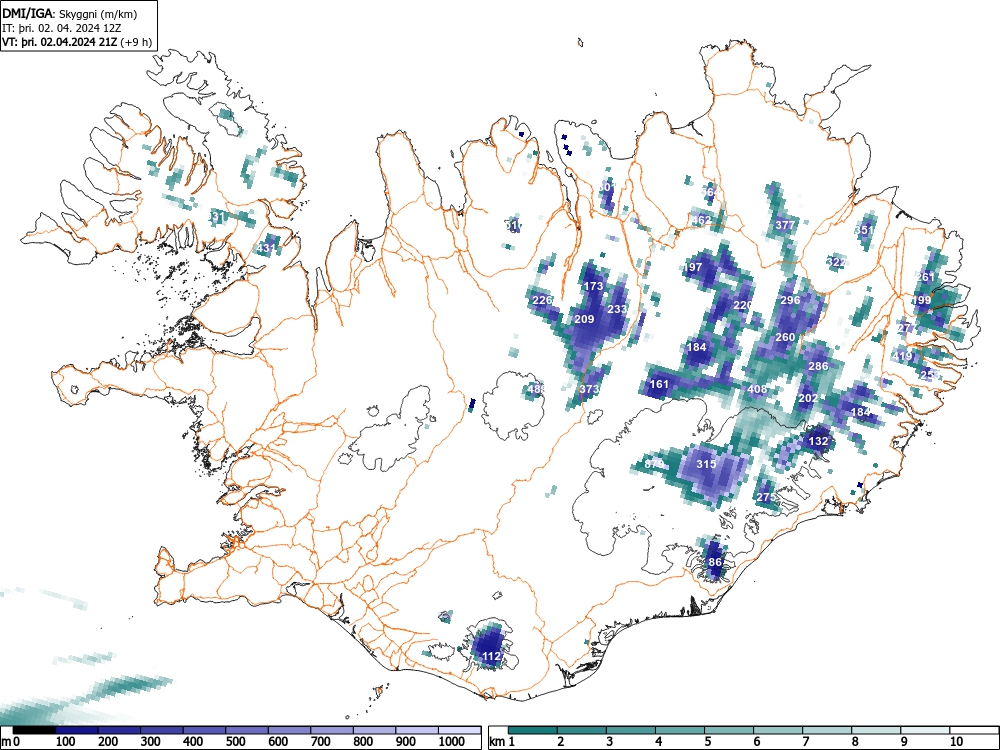Select the 462 visibility label
Image resolution: width=1000 pixels, height=750 pixels.
click(701, 220)
